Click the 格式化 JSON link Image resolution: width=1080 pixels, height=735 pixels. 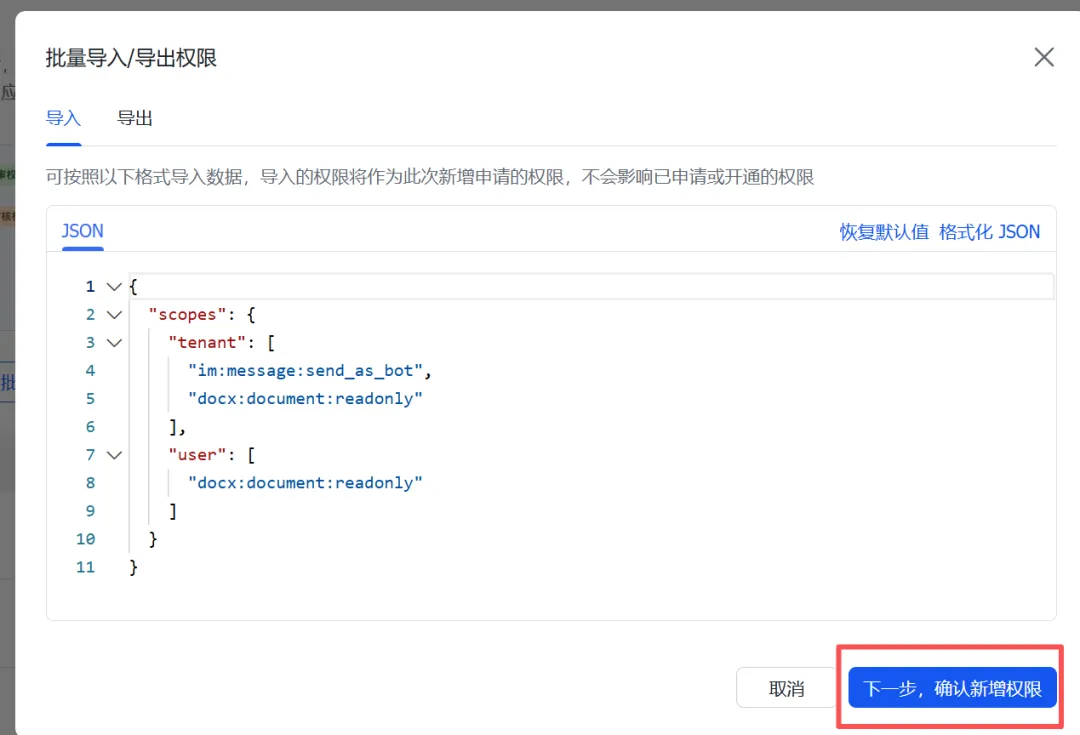tap(989, 231)
